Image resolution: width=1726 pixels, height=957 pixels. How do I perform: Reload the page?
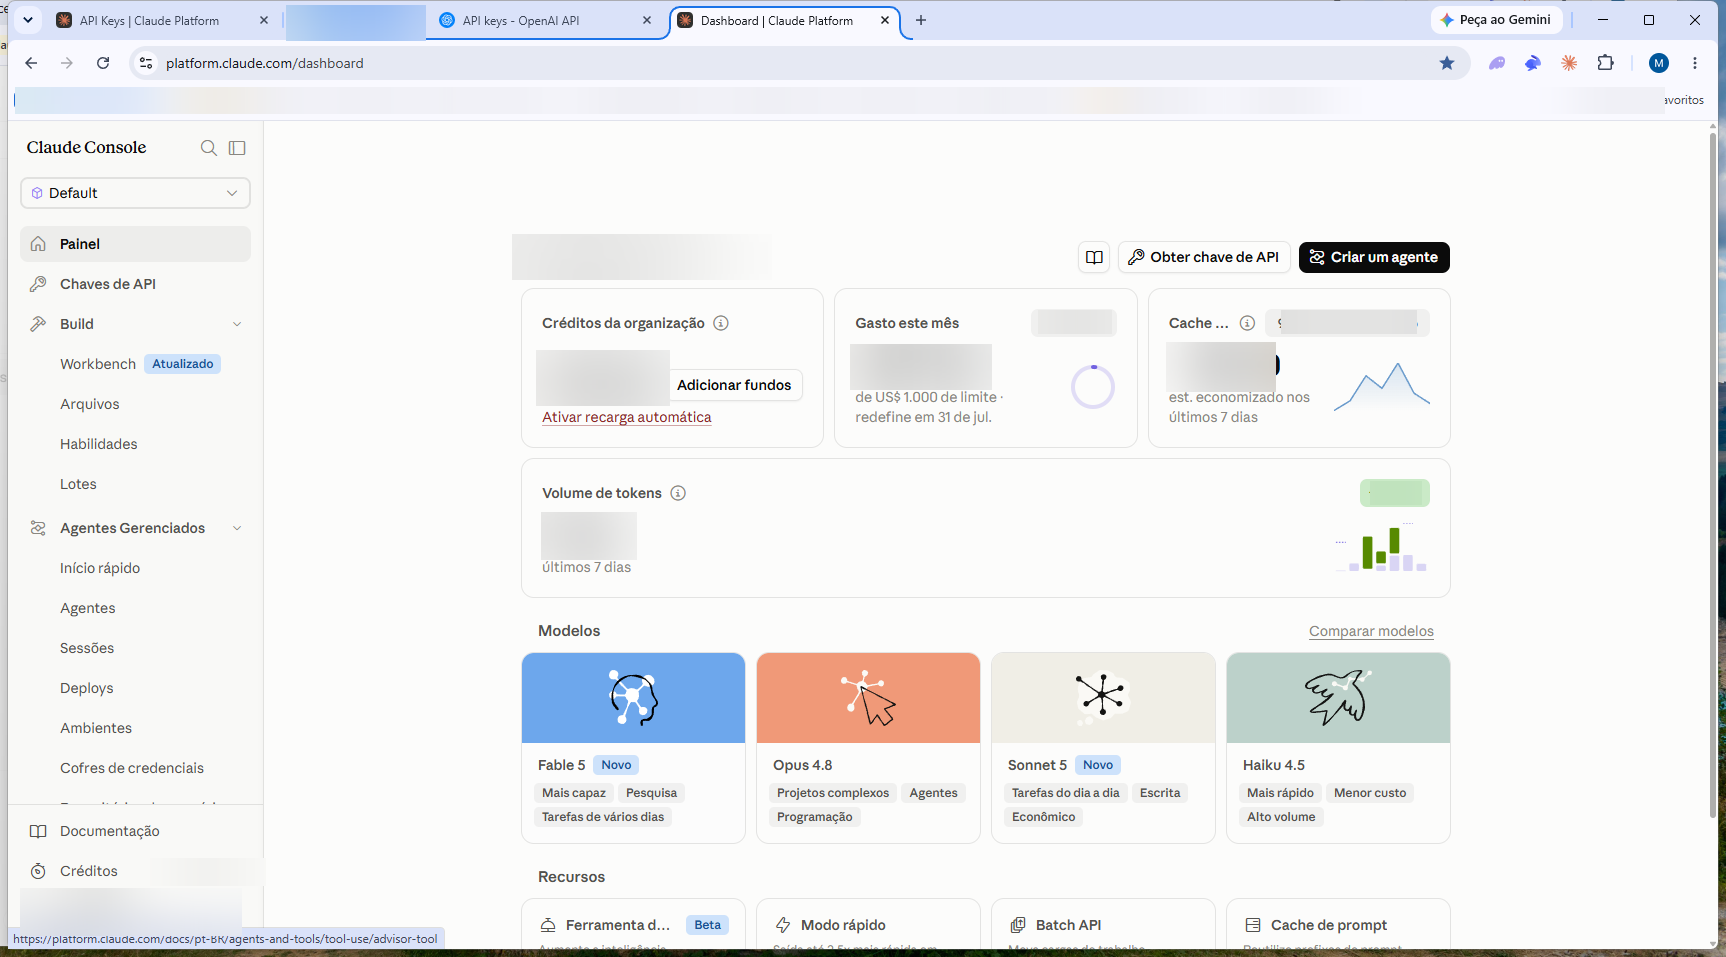103,63
